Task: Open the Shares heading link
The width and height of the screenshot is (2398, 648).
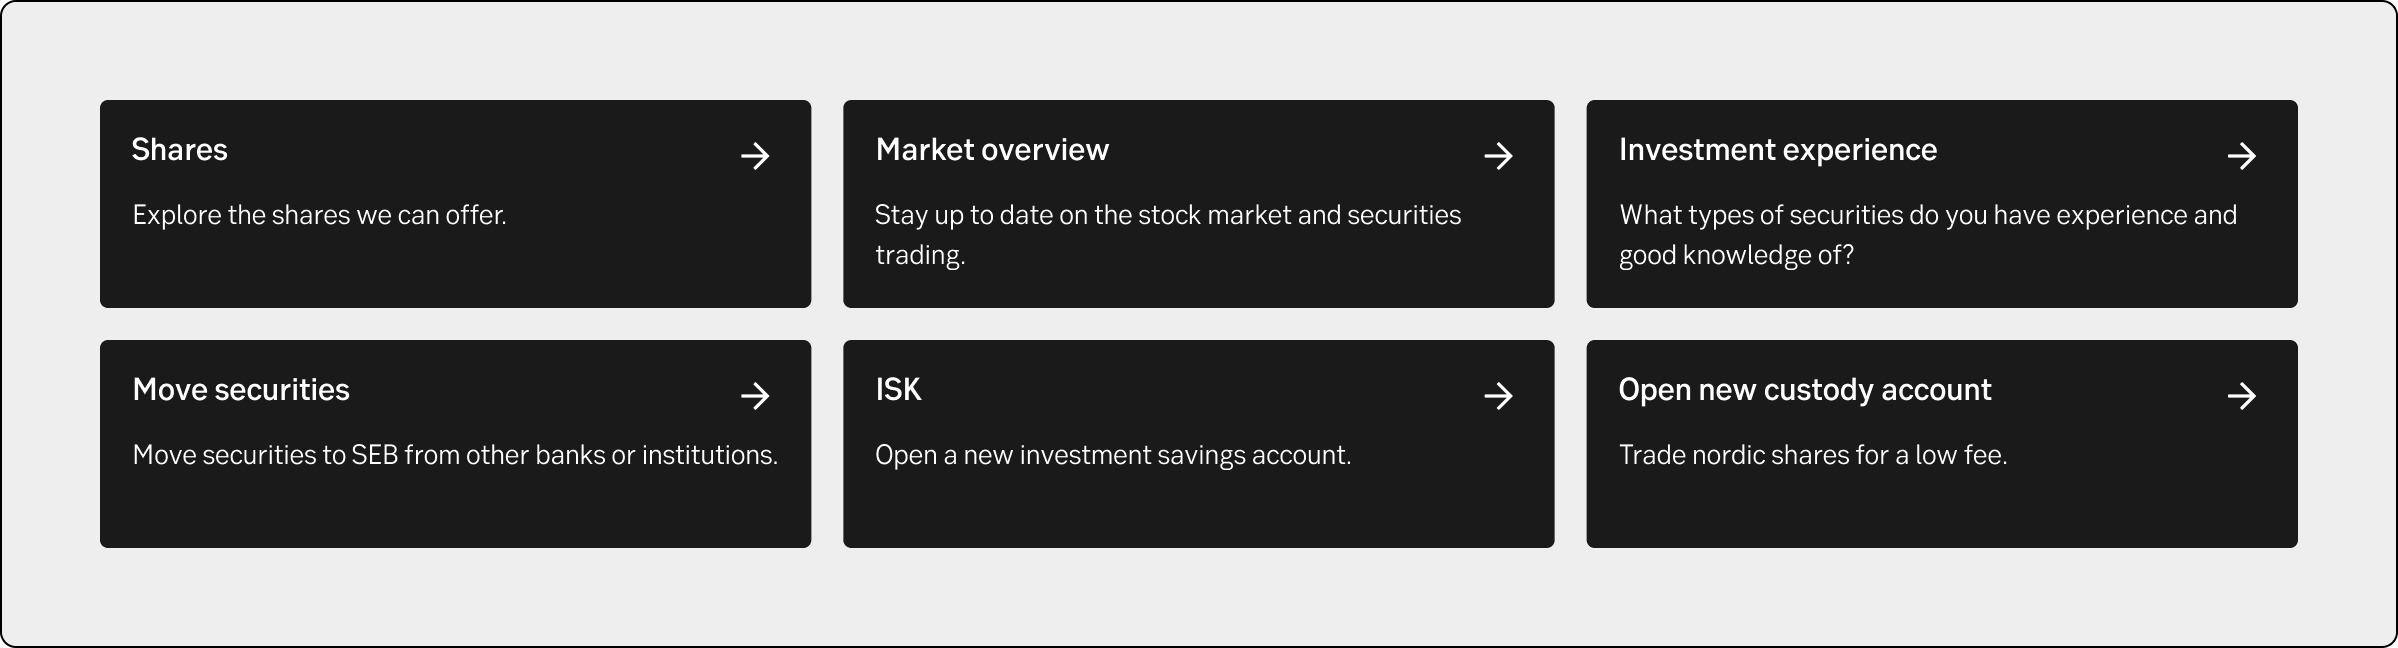Action: pyautogui.click(x=180, y=150)
